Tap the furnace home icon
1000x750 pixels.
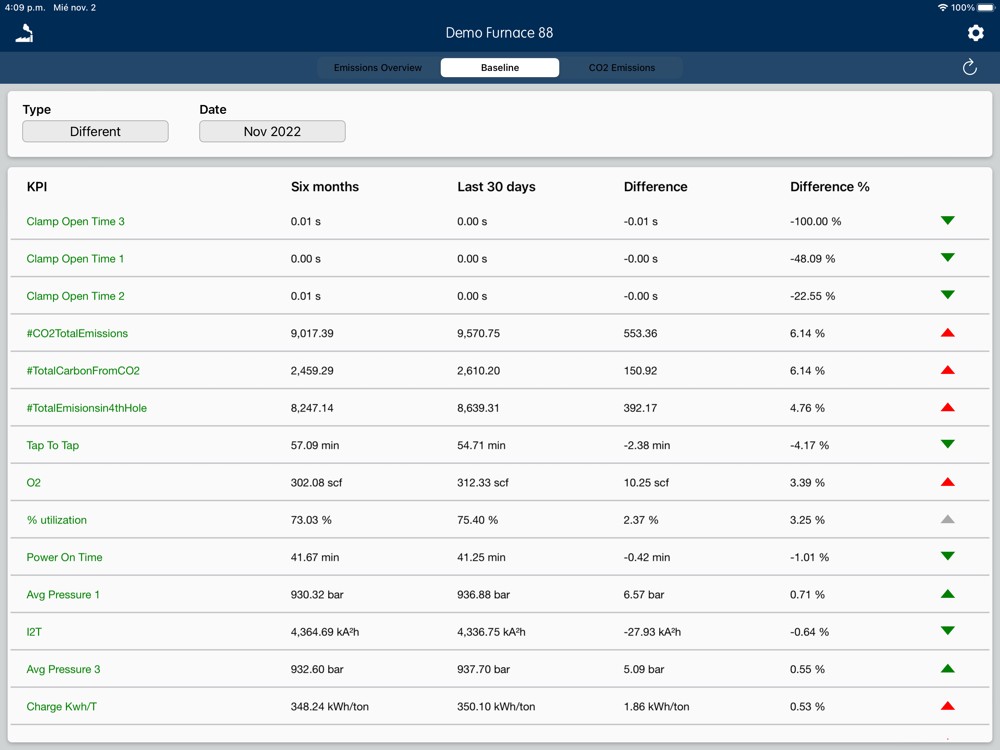pos(24,33)
